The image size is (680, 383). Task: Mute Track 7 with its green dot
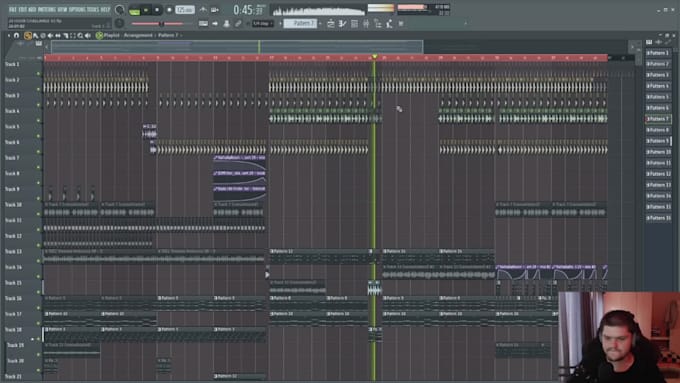[39, 167]
